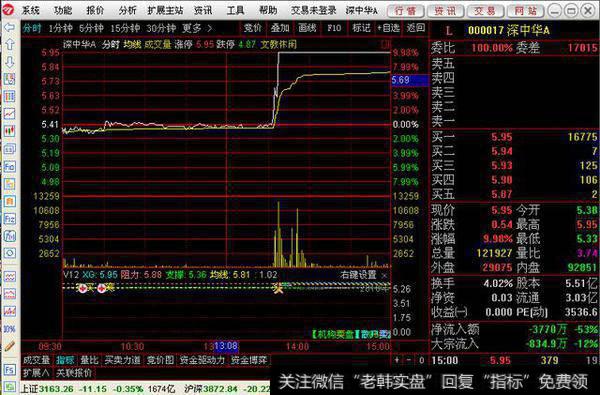Click the 关联报价 tab at bottom
600x395 pixels.
point(74,373)
